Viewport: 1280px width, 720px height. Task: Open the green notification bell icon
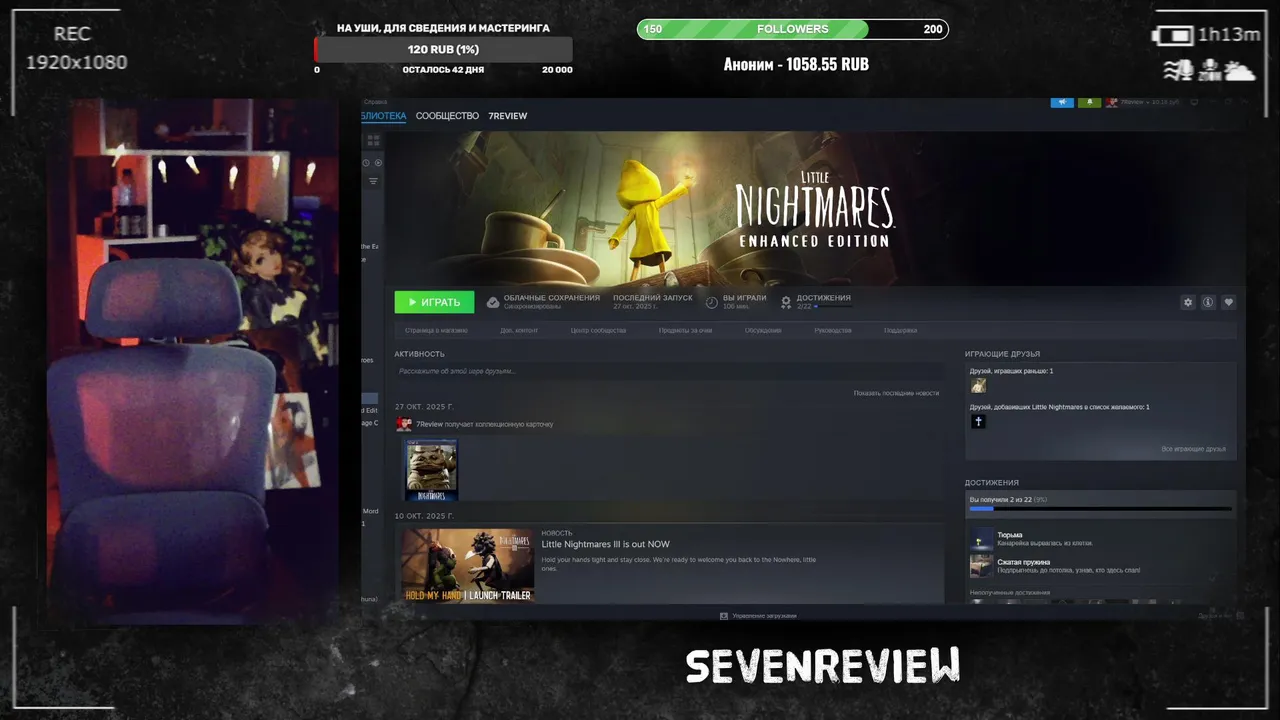[1090, 102]
